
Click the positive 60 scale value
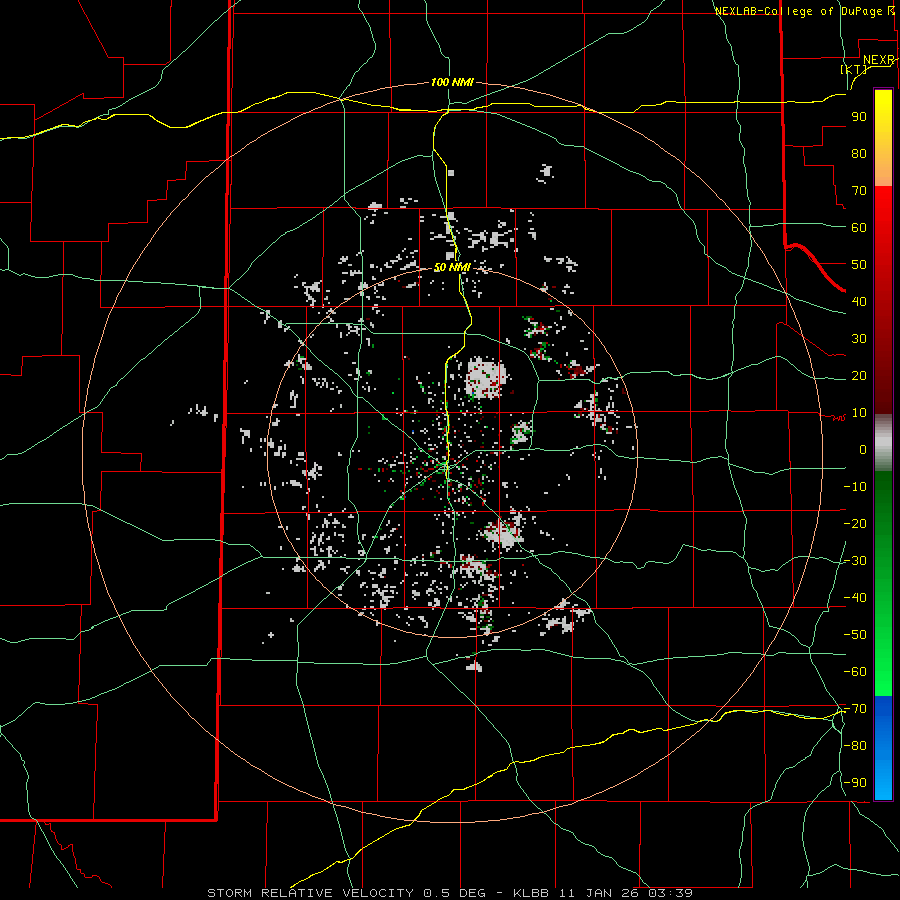(x=859, y=227)
